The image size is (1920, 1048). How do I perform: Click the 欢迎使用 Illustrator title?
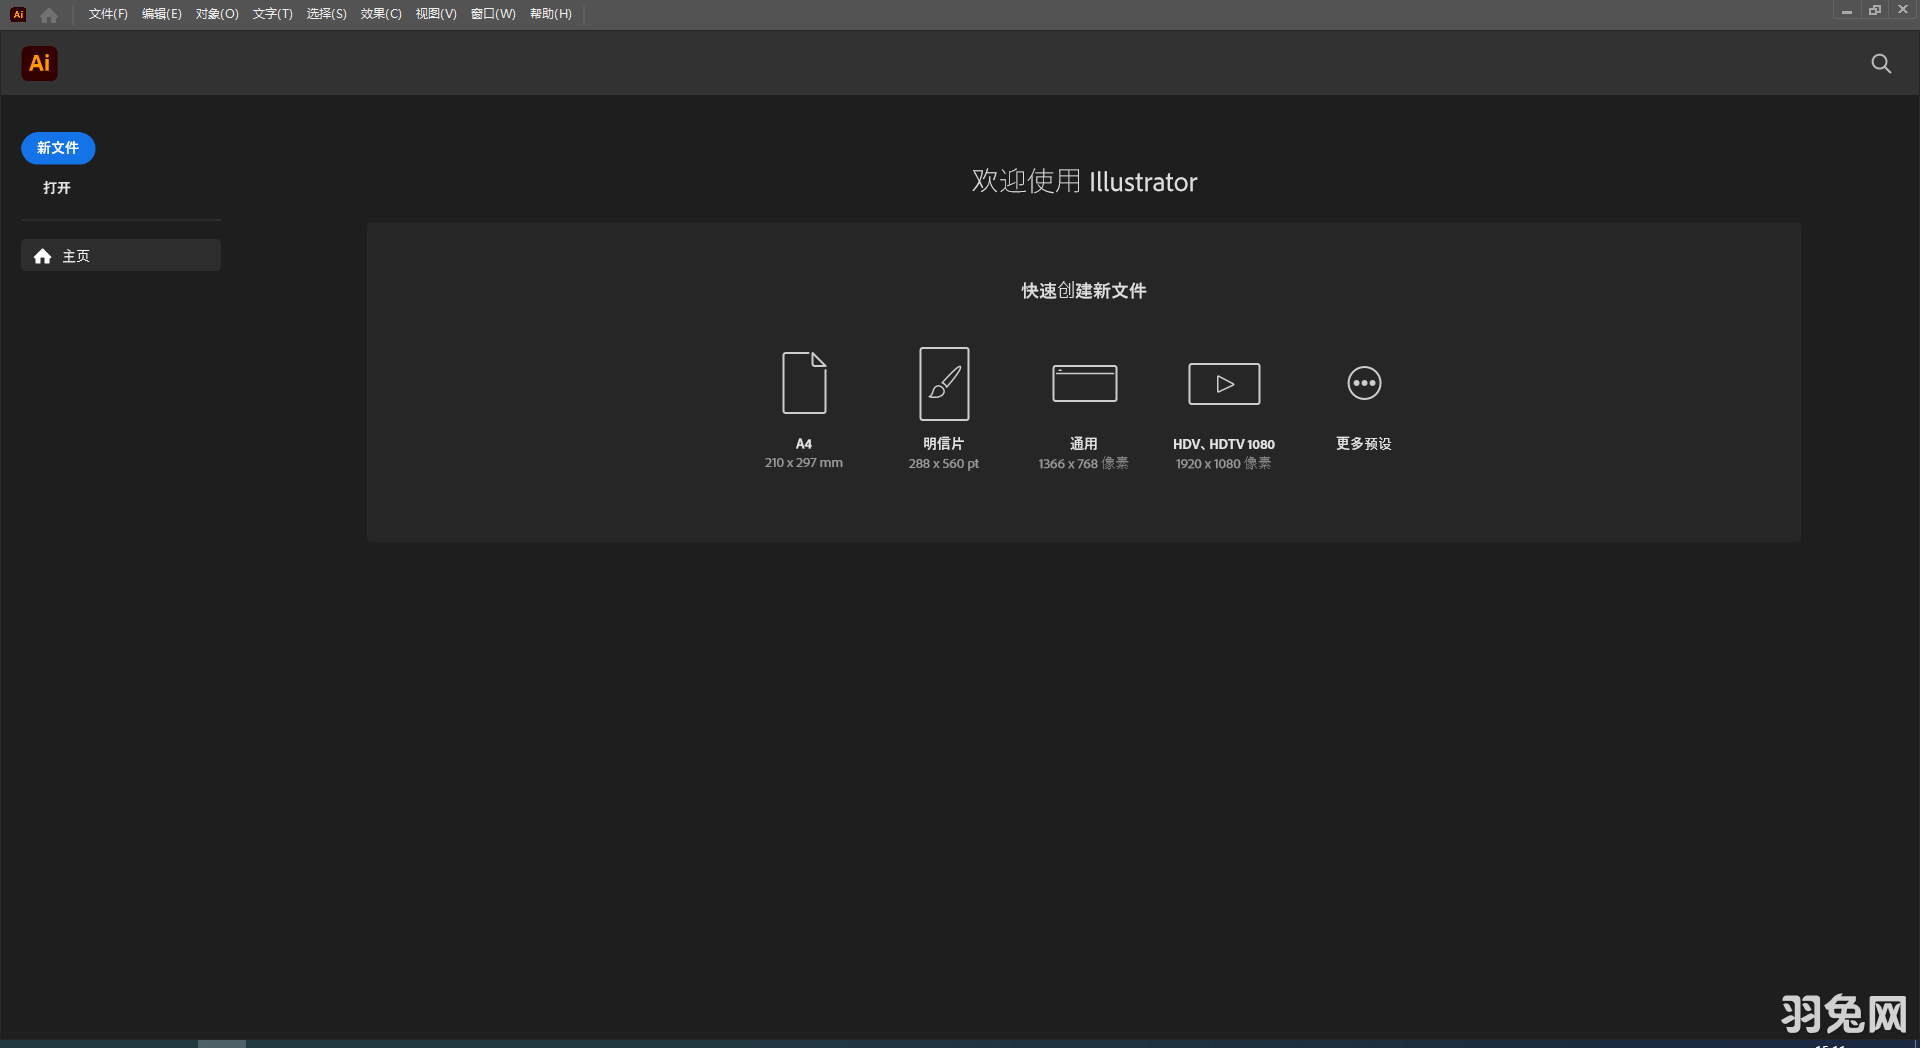[x=1084, y=182]
